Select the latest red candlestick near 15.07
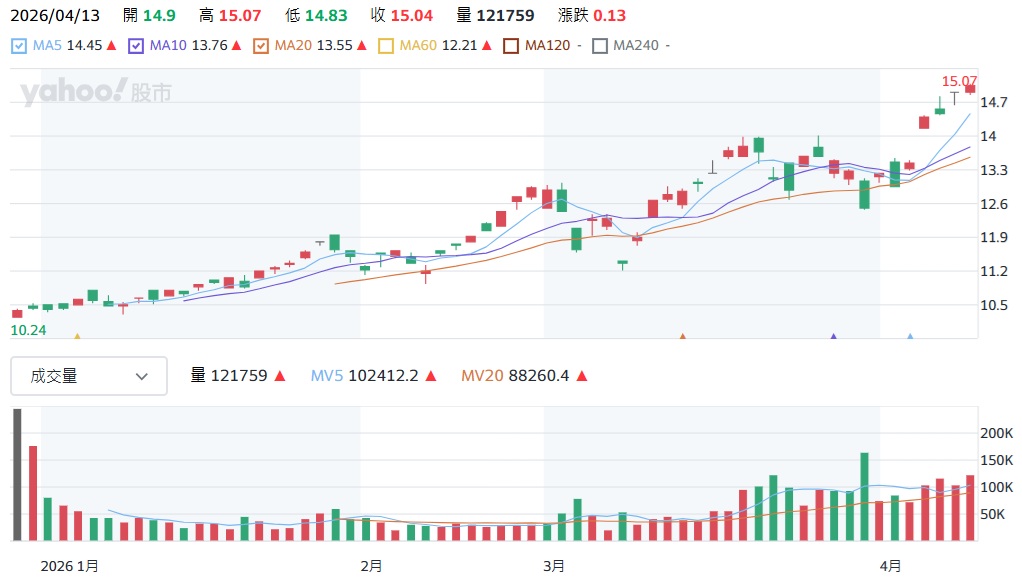This screenshot has width=1022, height=577. point(969,89)
